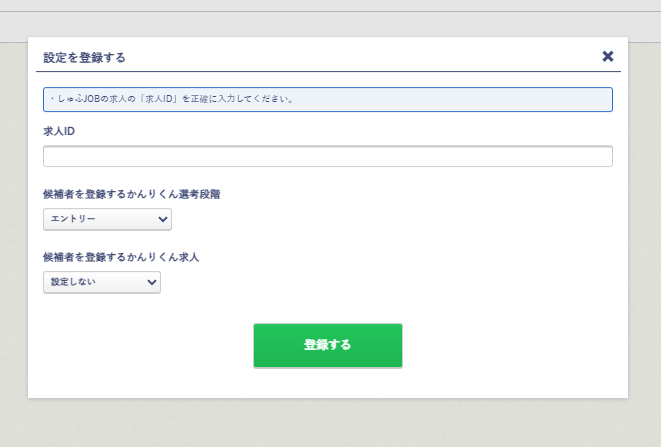Click the blue しゅふJOB 求人ID notice banner
661x447 pixels.
[x=327, y=99]
